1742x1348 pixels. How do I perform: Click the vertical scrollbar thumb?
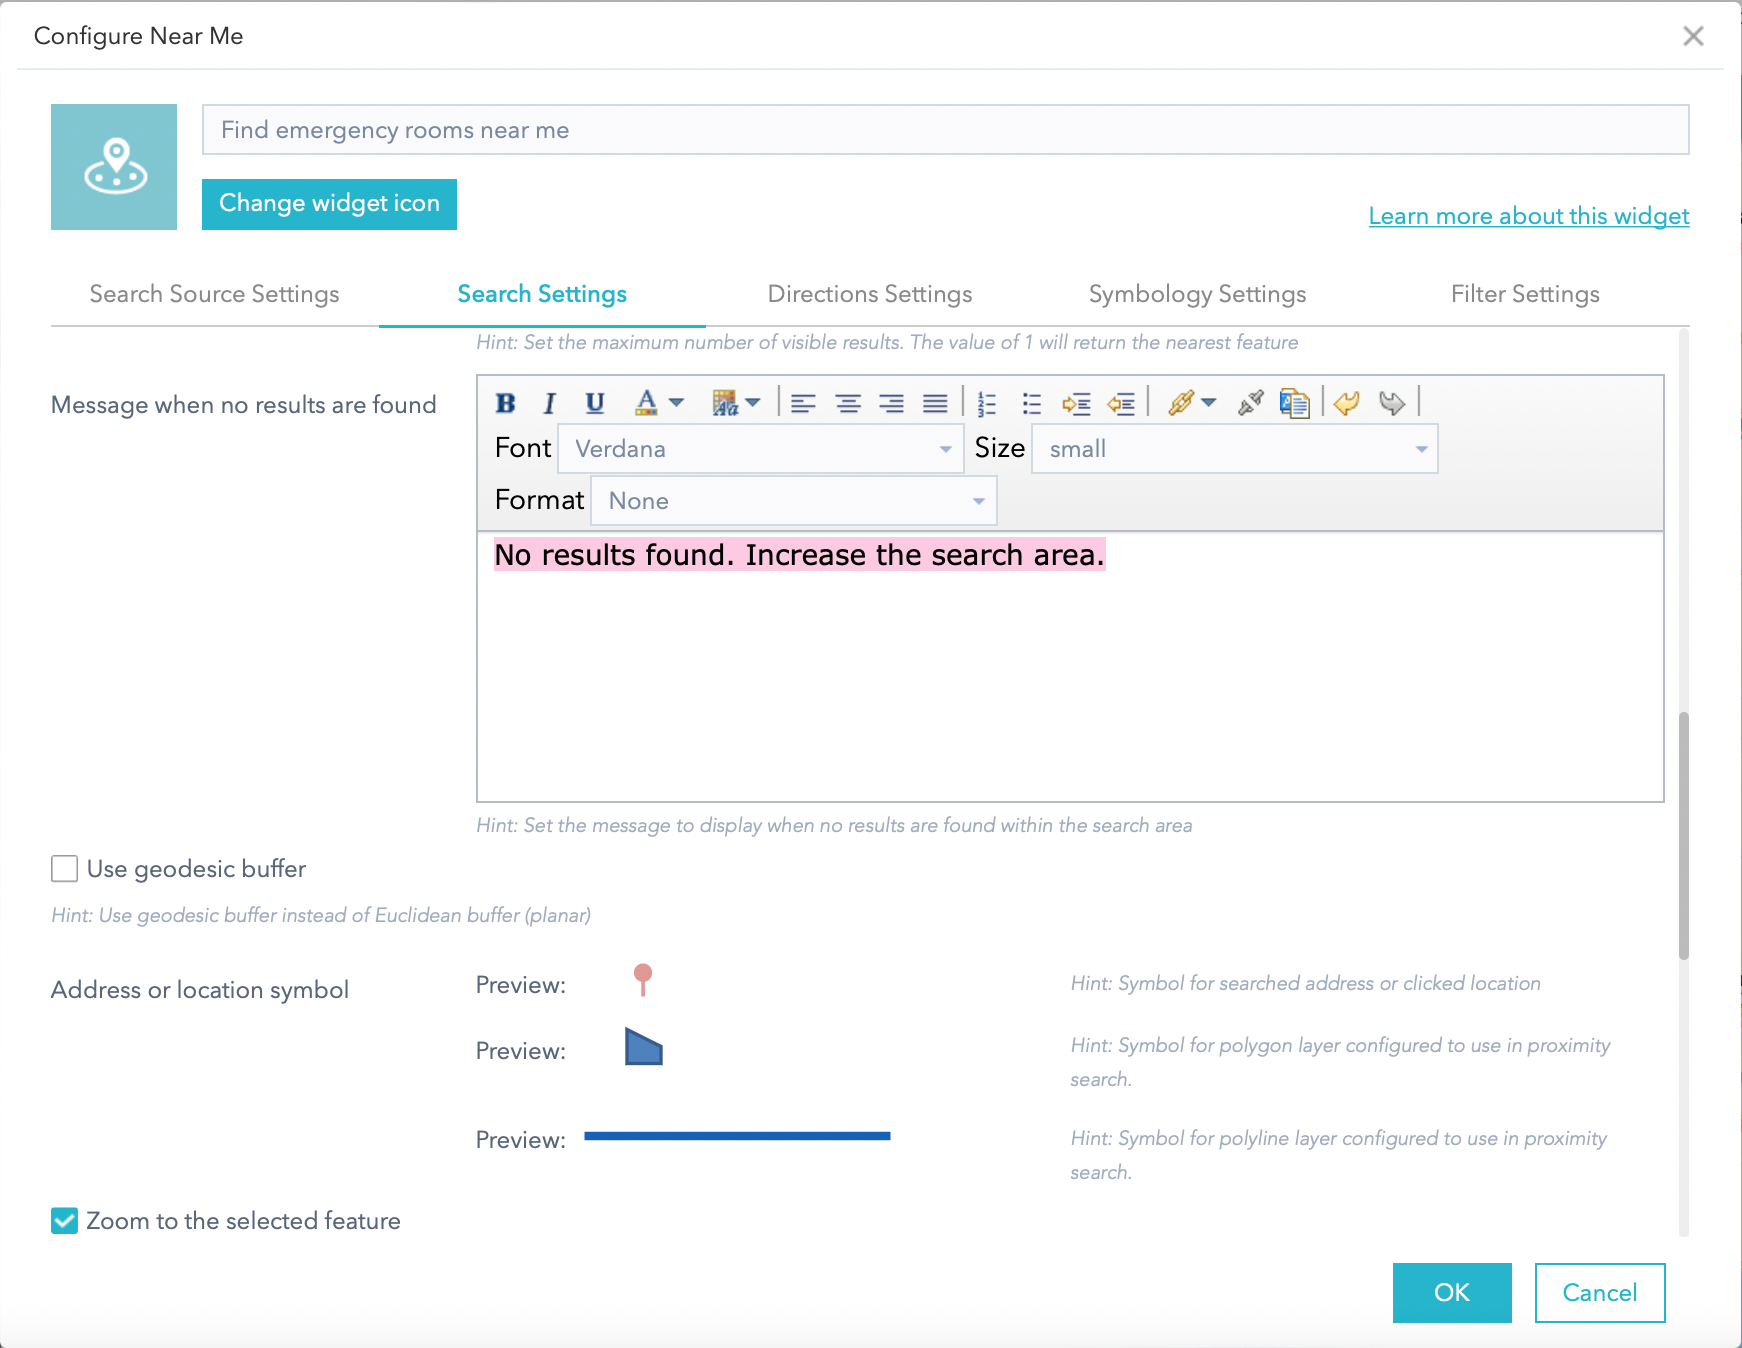1684,835
